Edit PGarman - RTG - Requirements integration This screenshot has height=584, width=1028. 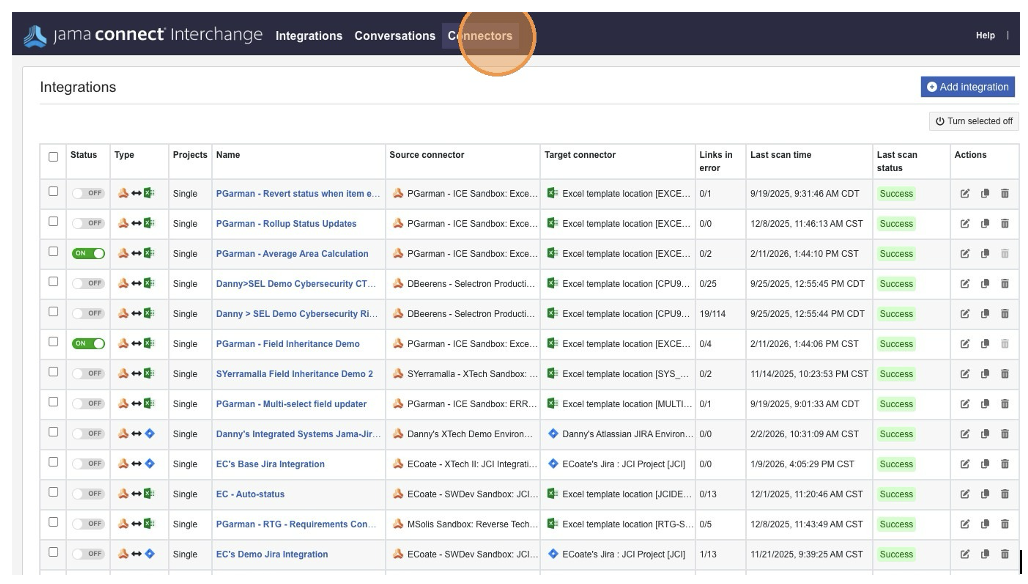[964, 524]
